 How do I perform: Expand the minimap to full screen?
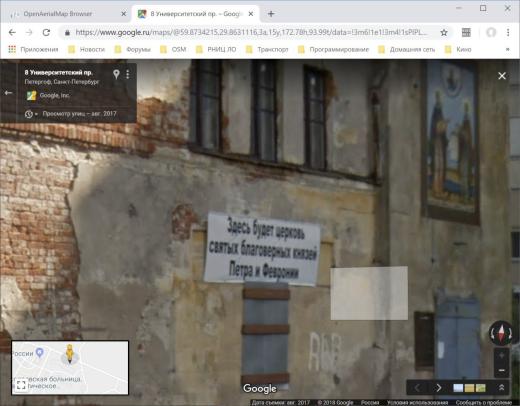point(21,385)
